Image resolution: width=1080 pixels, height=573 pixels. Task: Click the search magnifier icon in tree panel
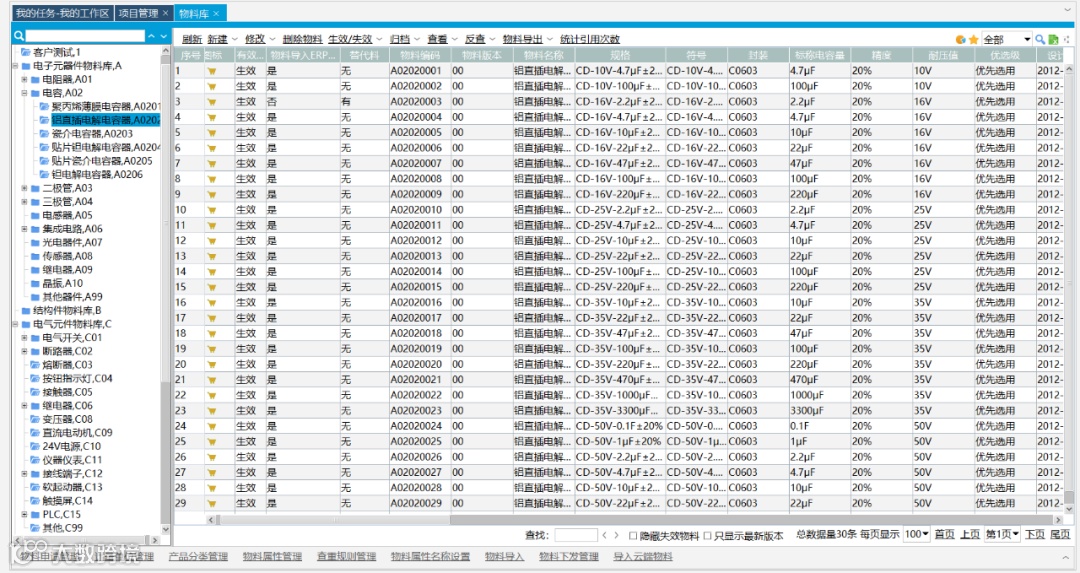(x=19, y=36)
